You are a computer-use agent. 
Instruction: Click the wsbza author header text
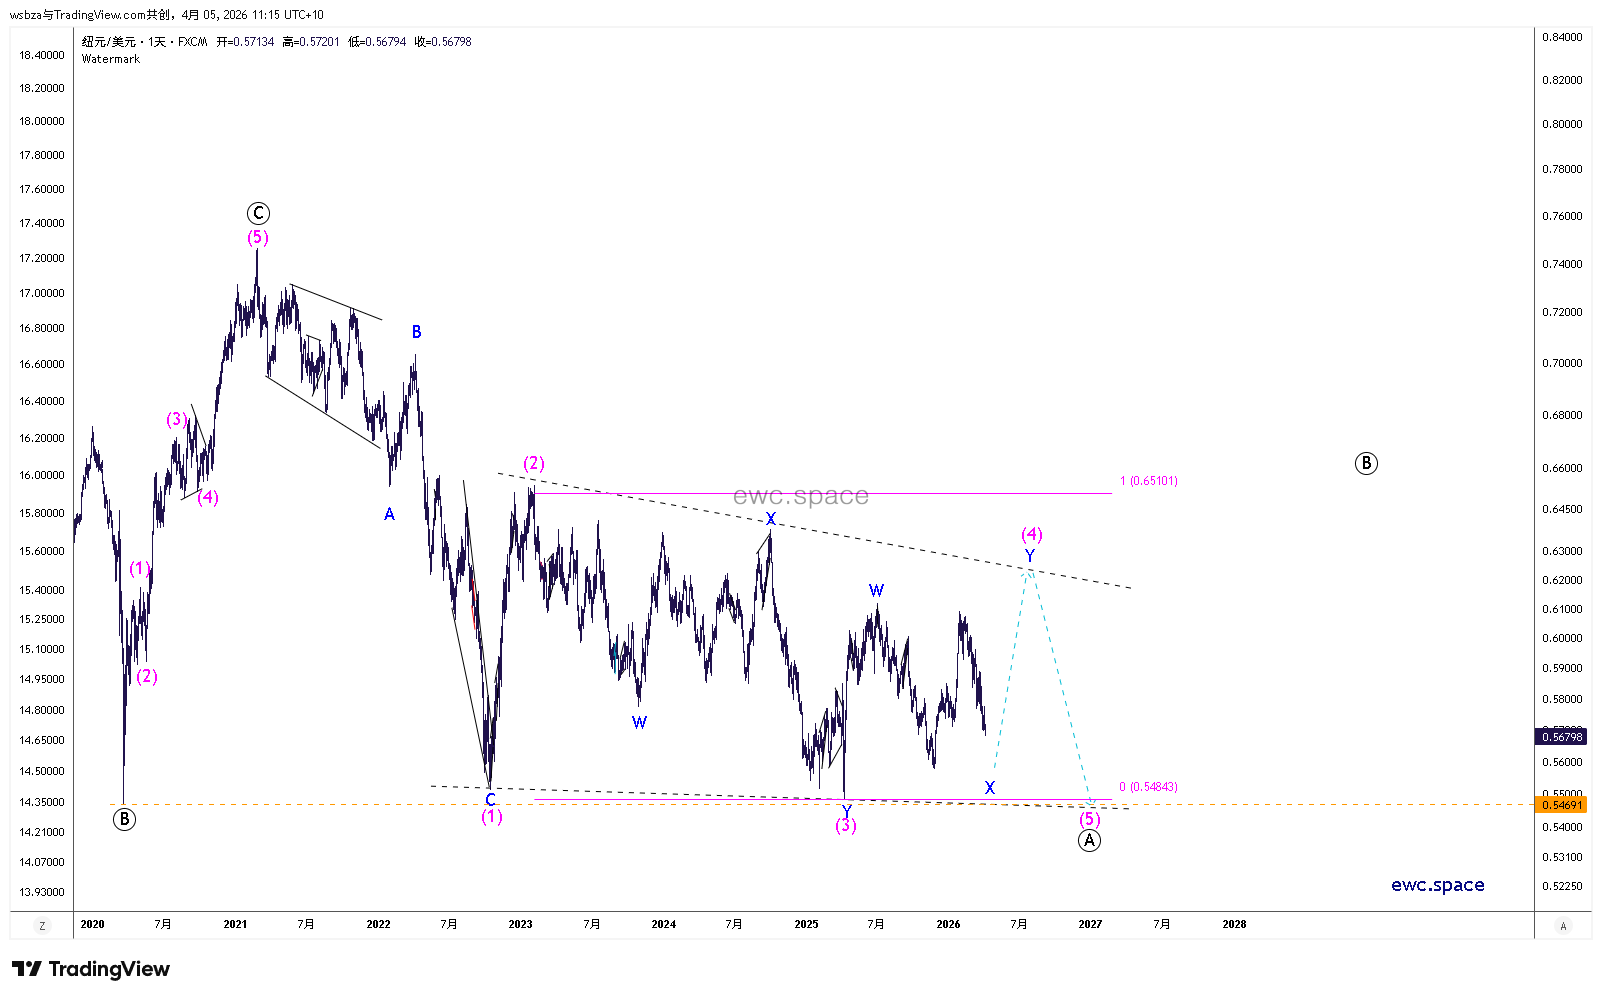[166, 15]
